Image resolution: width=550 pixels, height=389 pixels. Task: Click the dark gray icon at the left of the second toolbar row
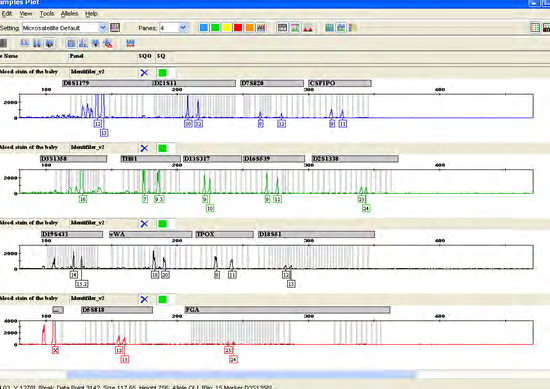(x=4, y=43)
